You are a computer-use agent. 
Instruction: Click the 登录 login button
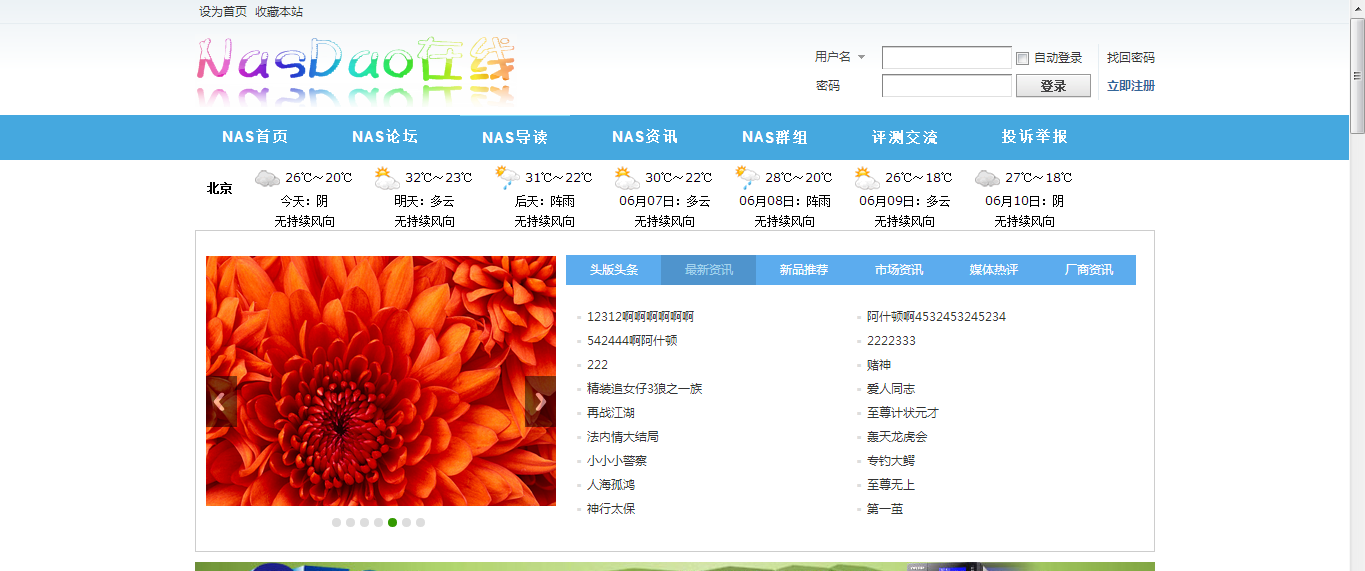click(x=1053, y=86)
